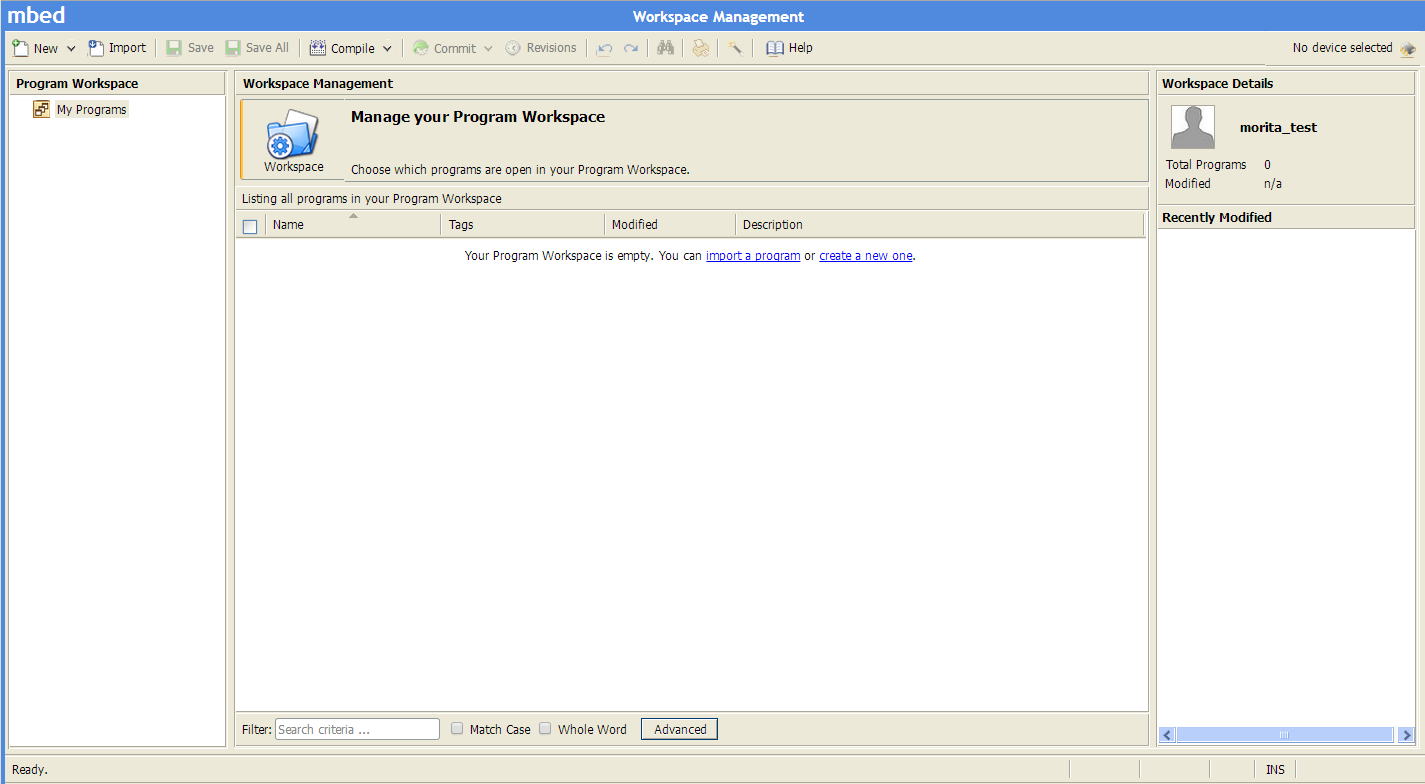Image resolution: width=1425 pixels, height=784 pixels.
Task: Open Help from the toolbar
Action: click(x=789, y=48)
